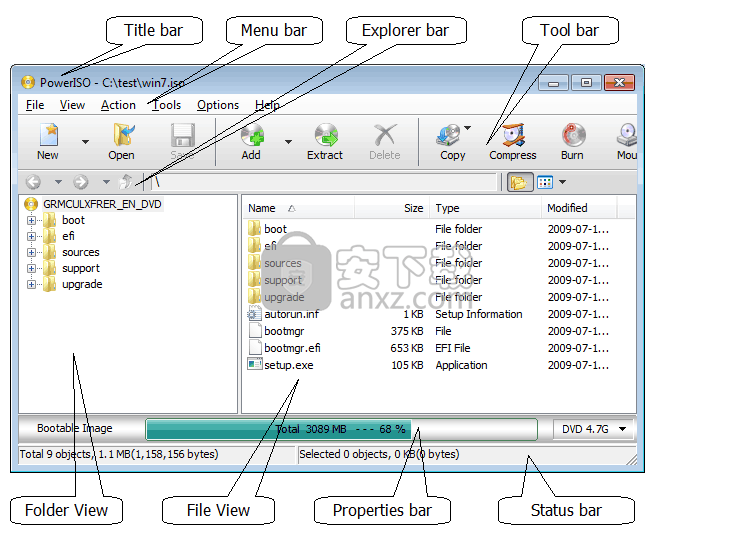Click the Copy disc toolbar icon

(x=448, y=135)
